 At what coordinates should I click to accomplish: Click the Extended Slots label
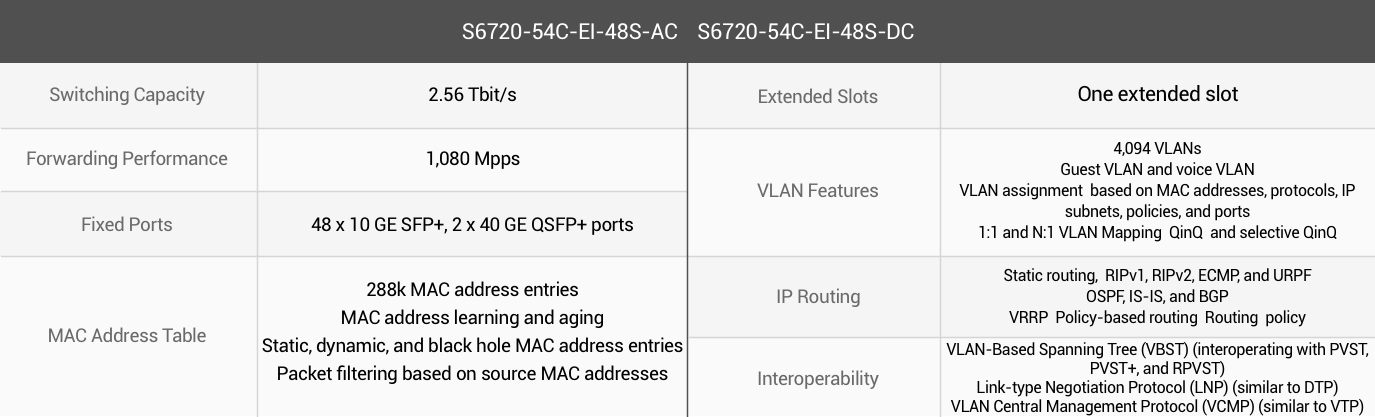(817, 97)
